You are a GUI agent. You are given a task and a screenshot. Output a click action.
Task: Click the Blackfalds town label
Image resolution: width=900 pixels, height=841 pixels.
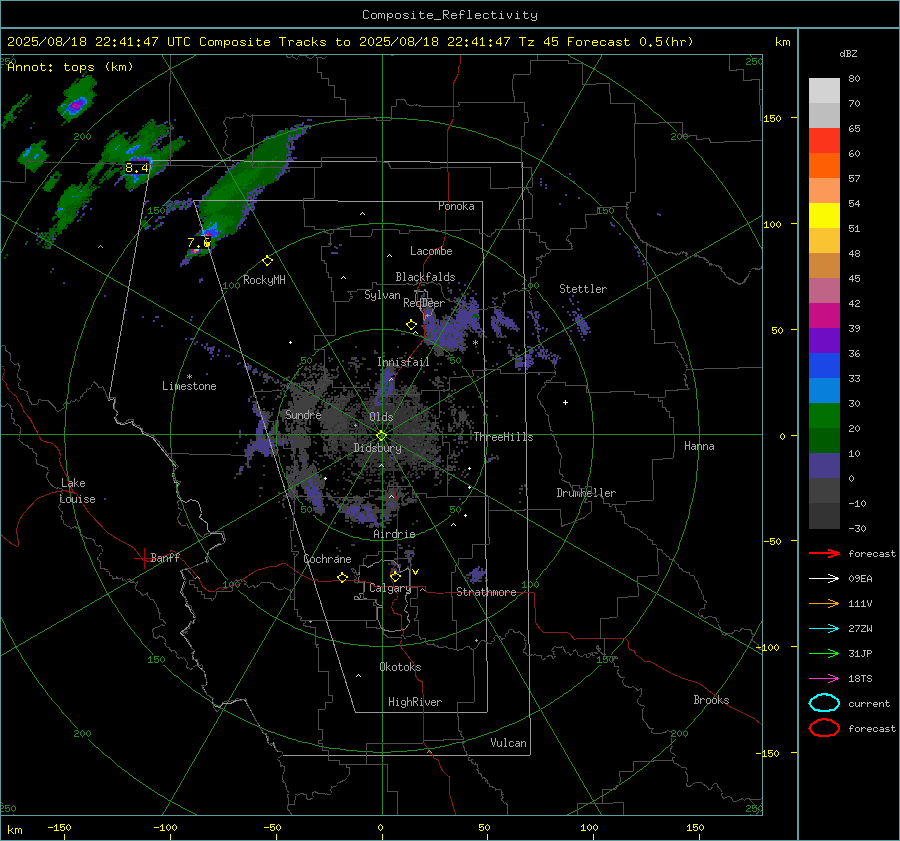tap(425, 277)
